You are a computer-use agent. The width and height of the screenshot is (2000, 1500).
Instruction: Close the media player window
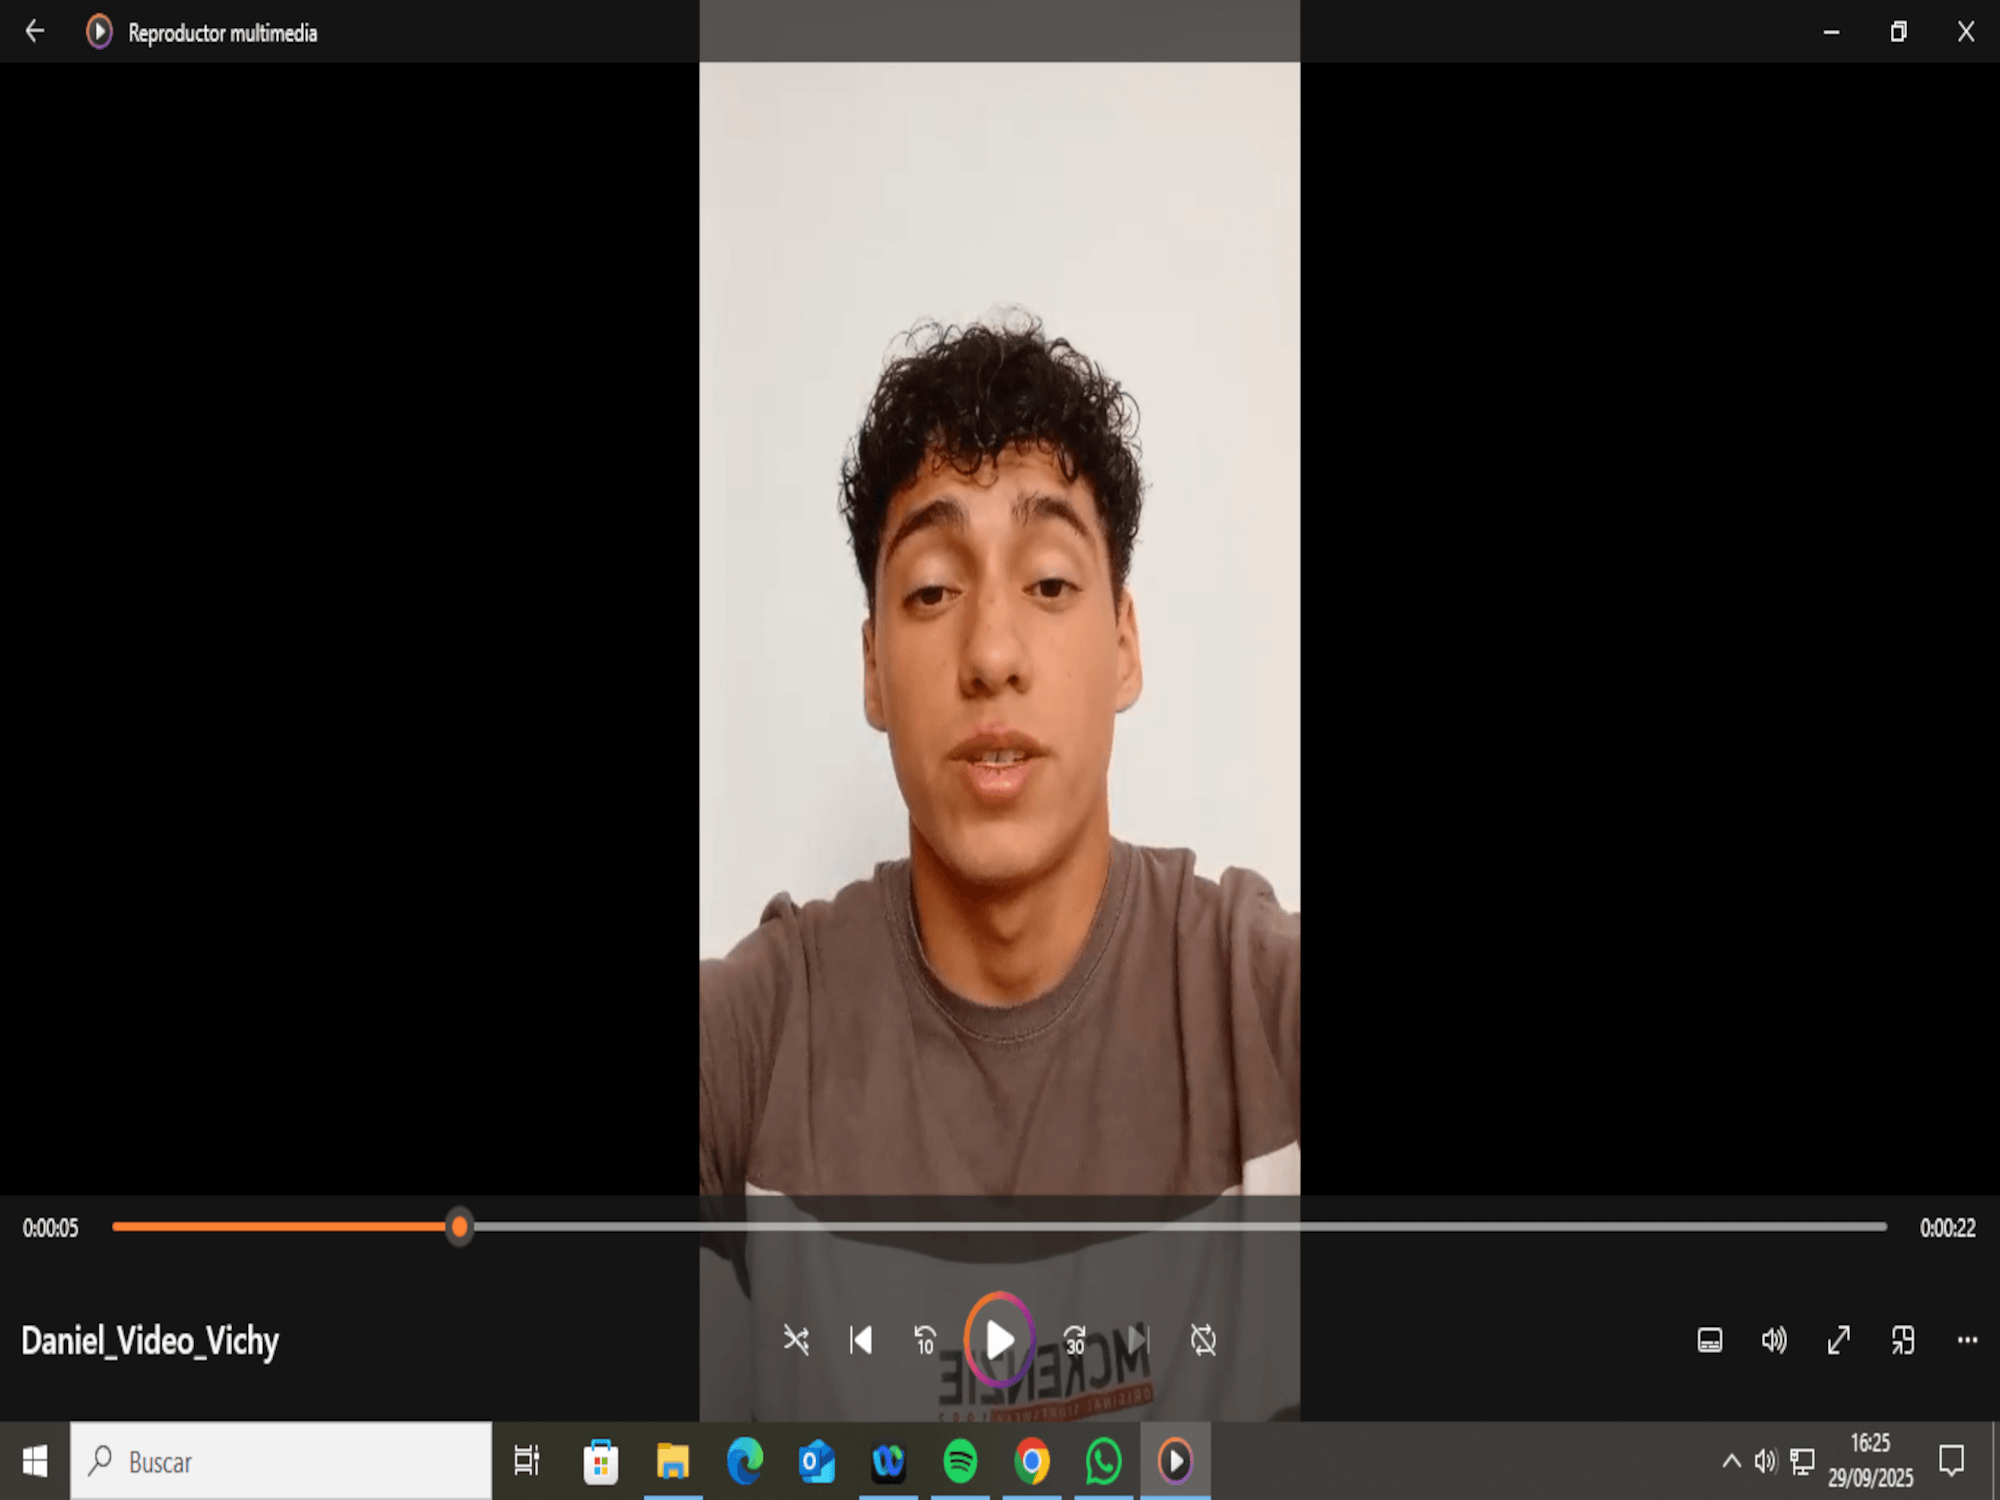[x=1966, y=32]
